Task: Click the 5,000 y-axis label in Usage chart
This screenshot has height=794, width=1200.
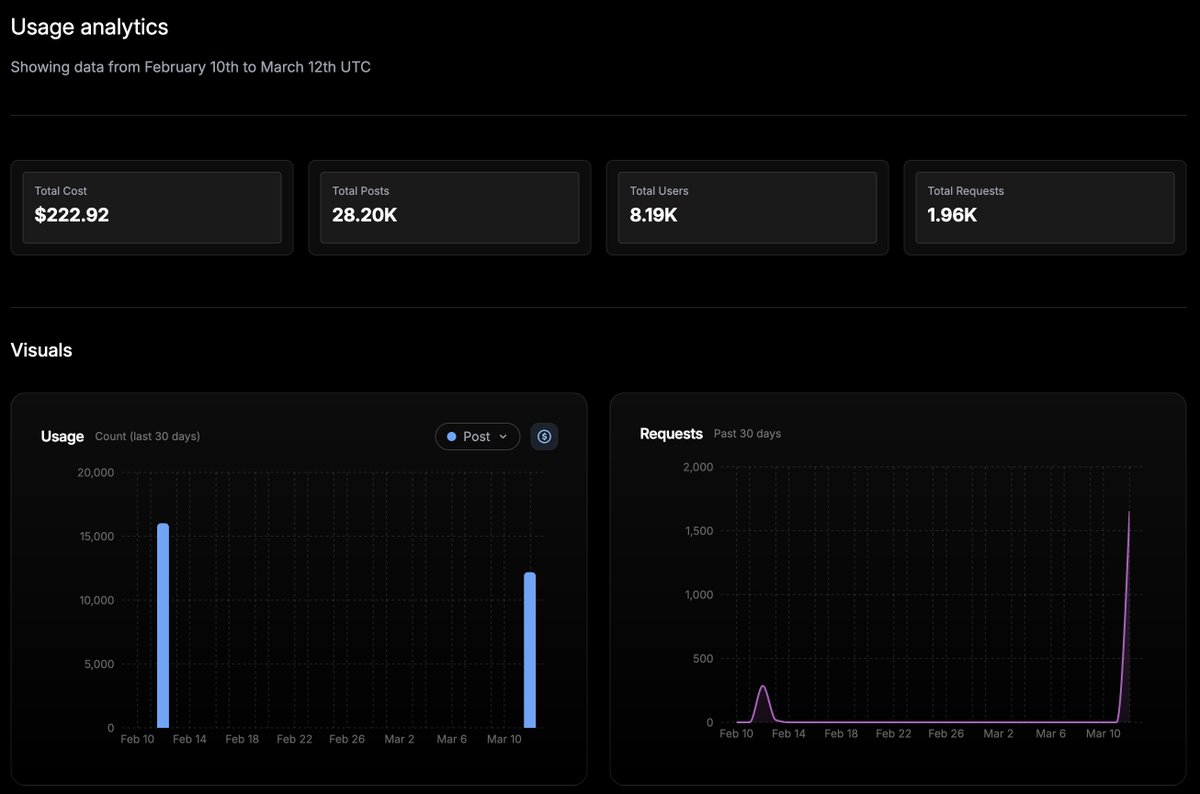Action: [99, 664]
